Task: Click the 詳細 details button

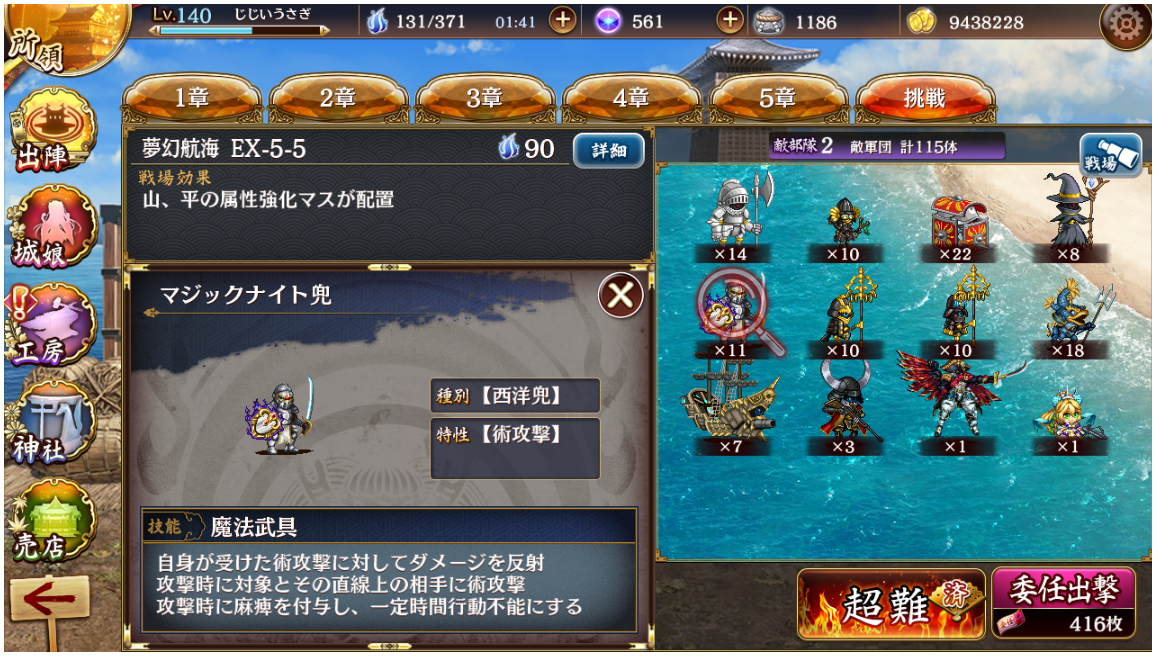Action: pos(609,151)
